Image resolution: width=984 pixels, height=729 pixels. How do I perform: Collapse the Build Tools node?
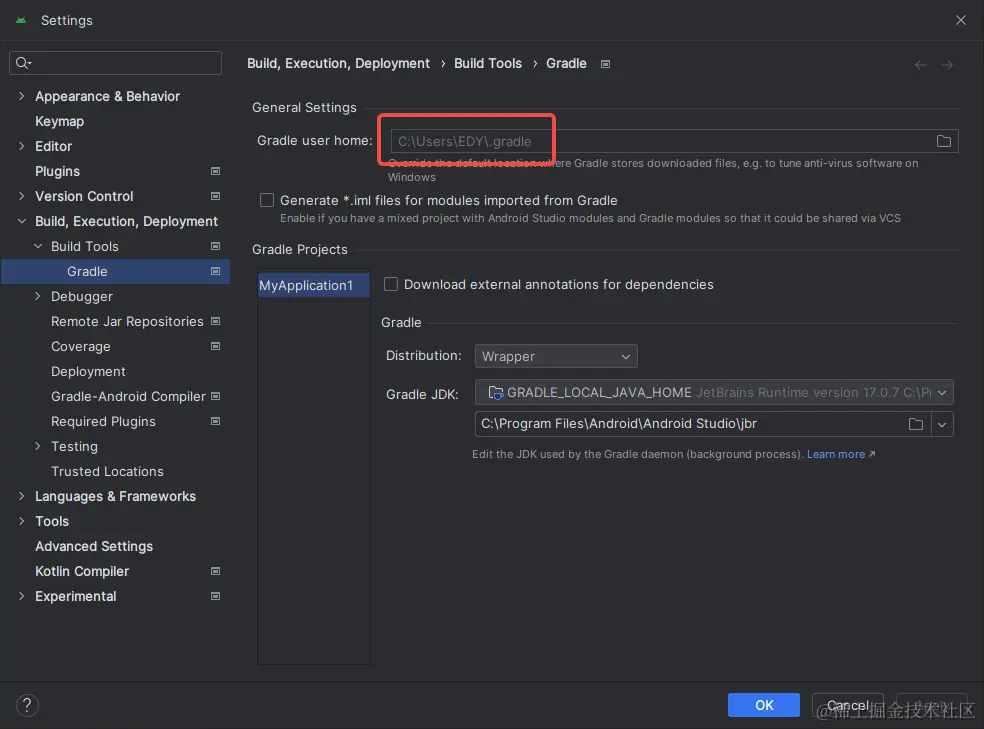pos(38,247)
